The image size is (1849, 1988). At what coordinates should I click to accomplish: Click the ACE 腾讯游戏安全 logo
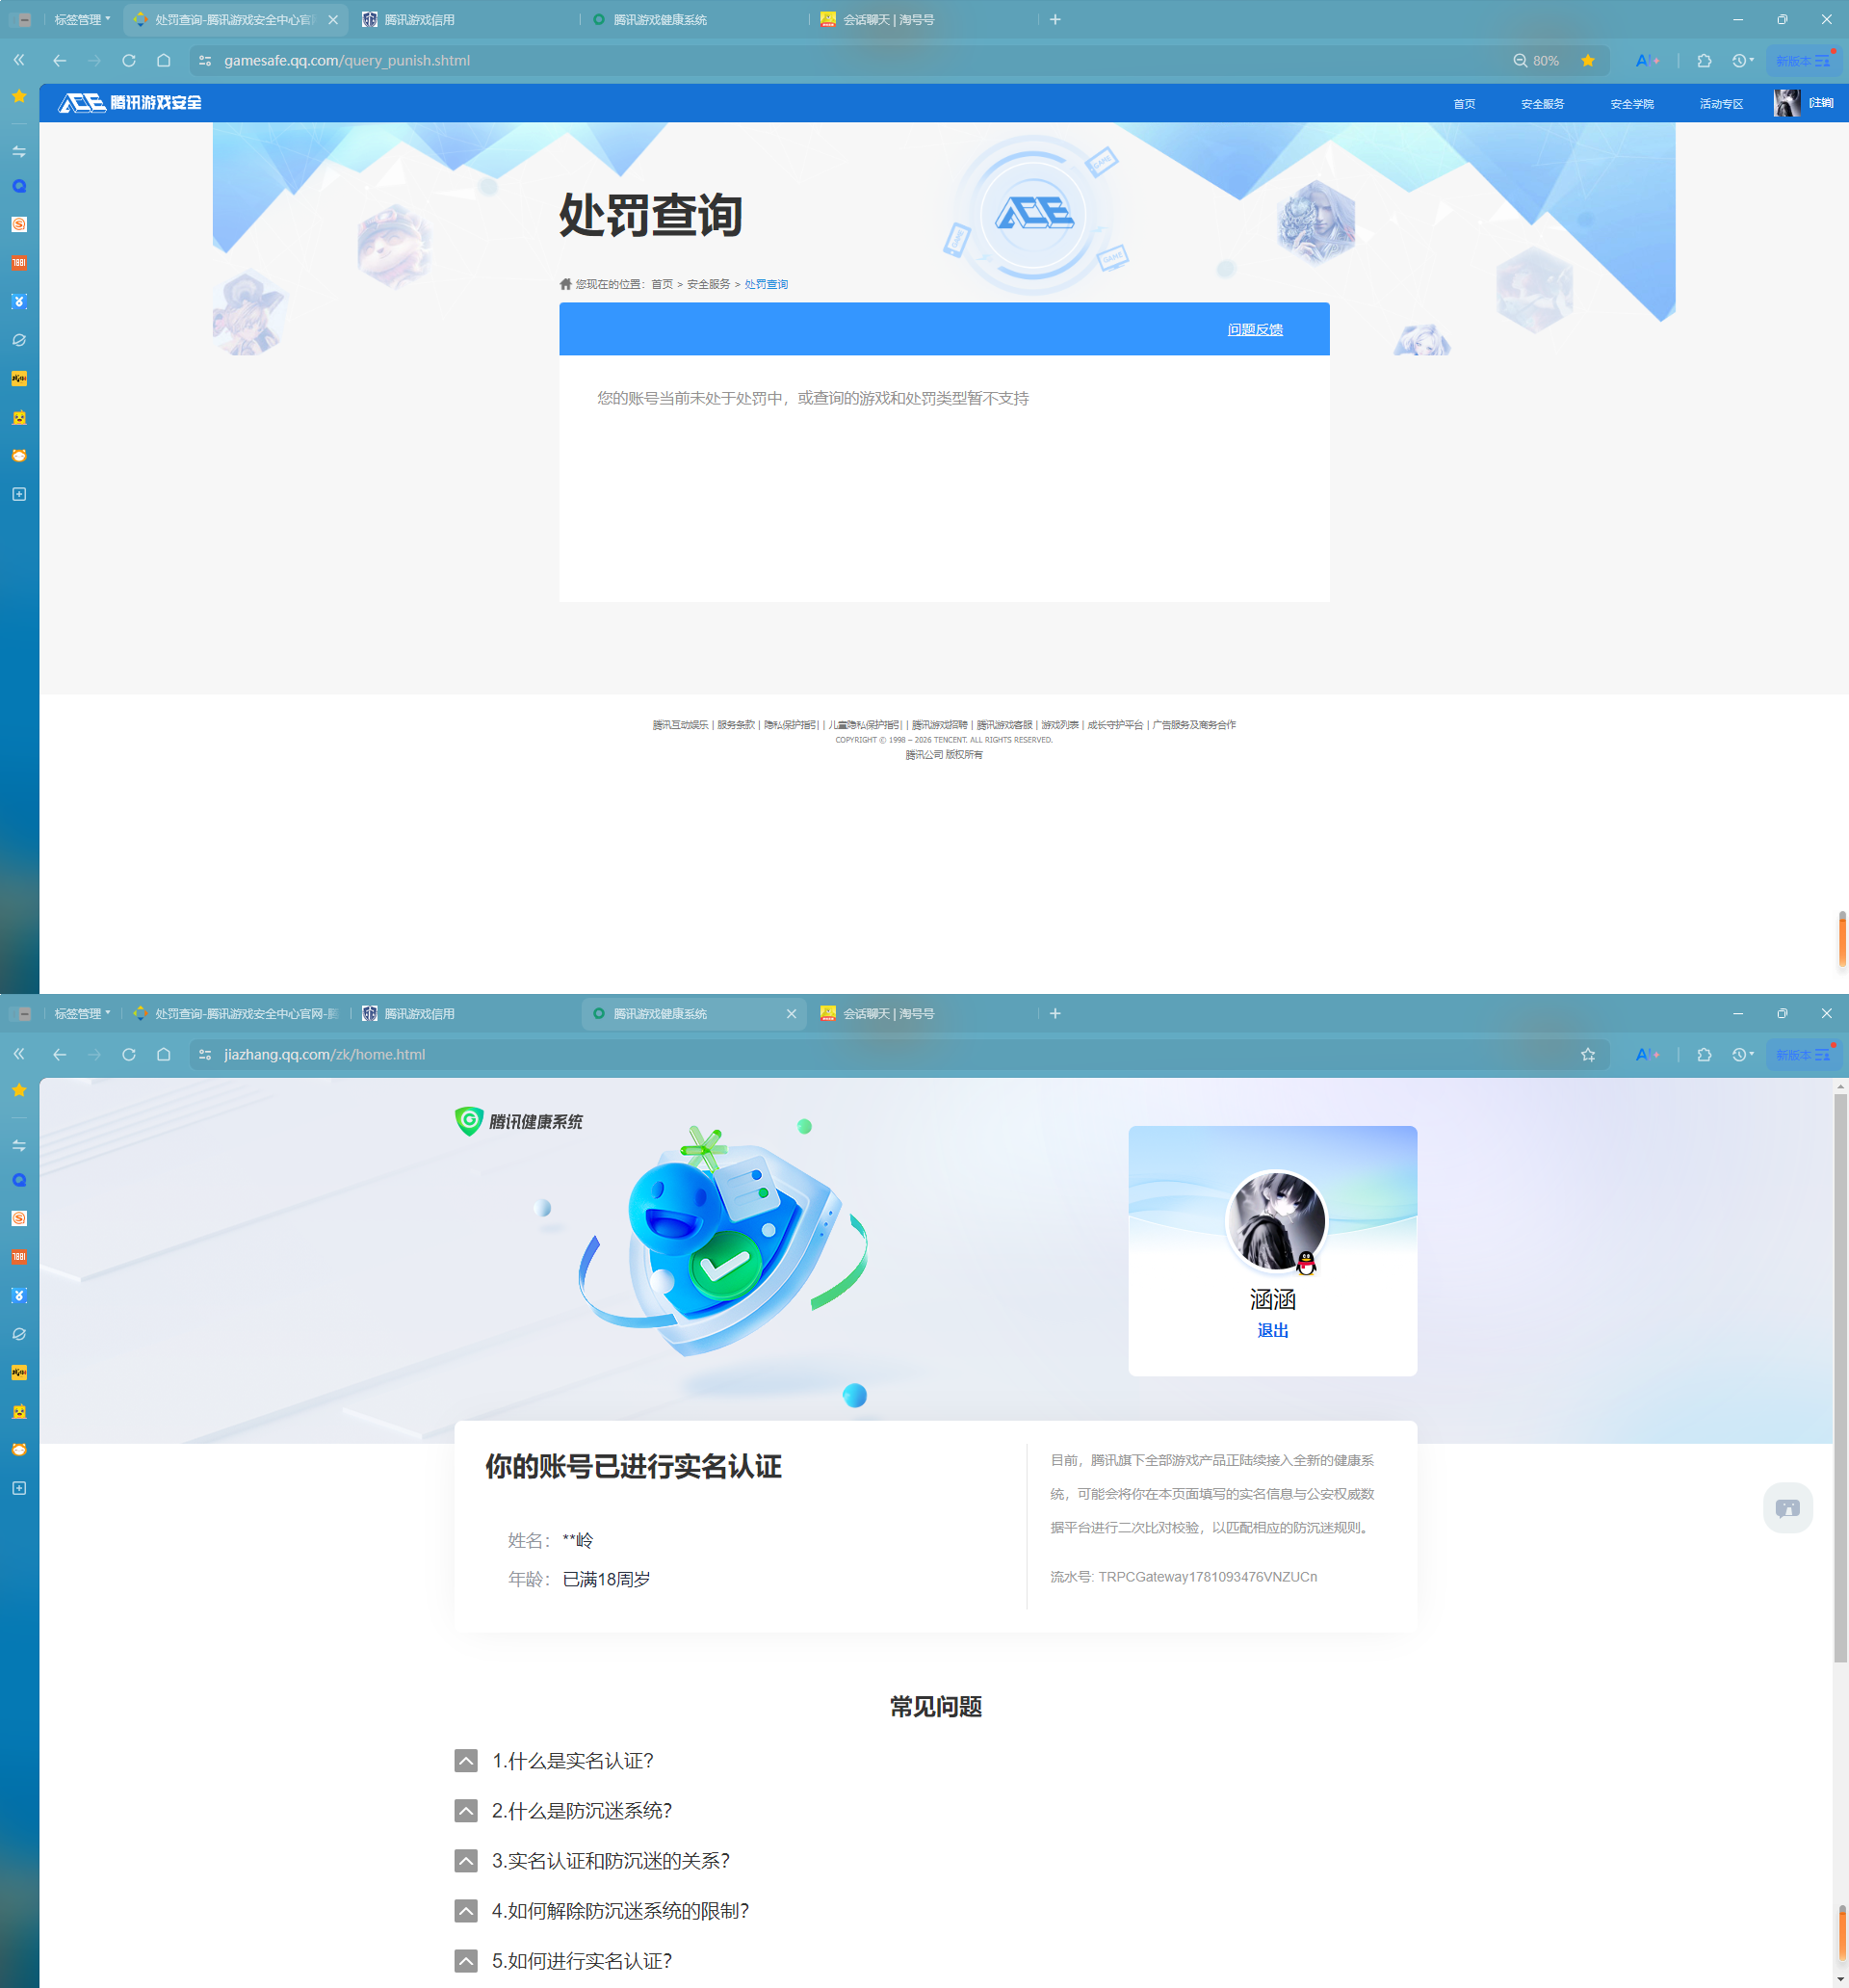point(130,102)
